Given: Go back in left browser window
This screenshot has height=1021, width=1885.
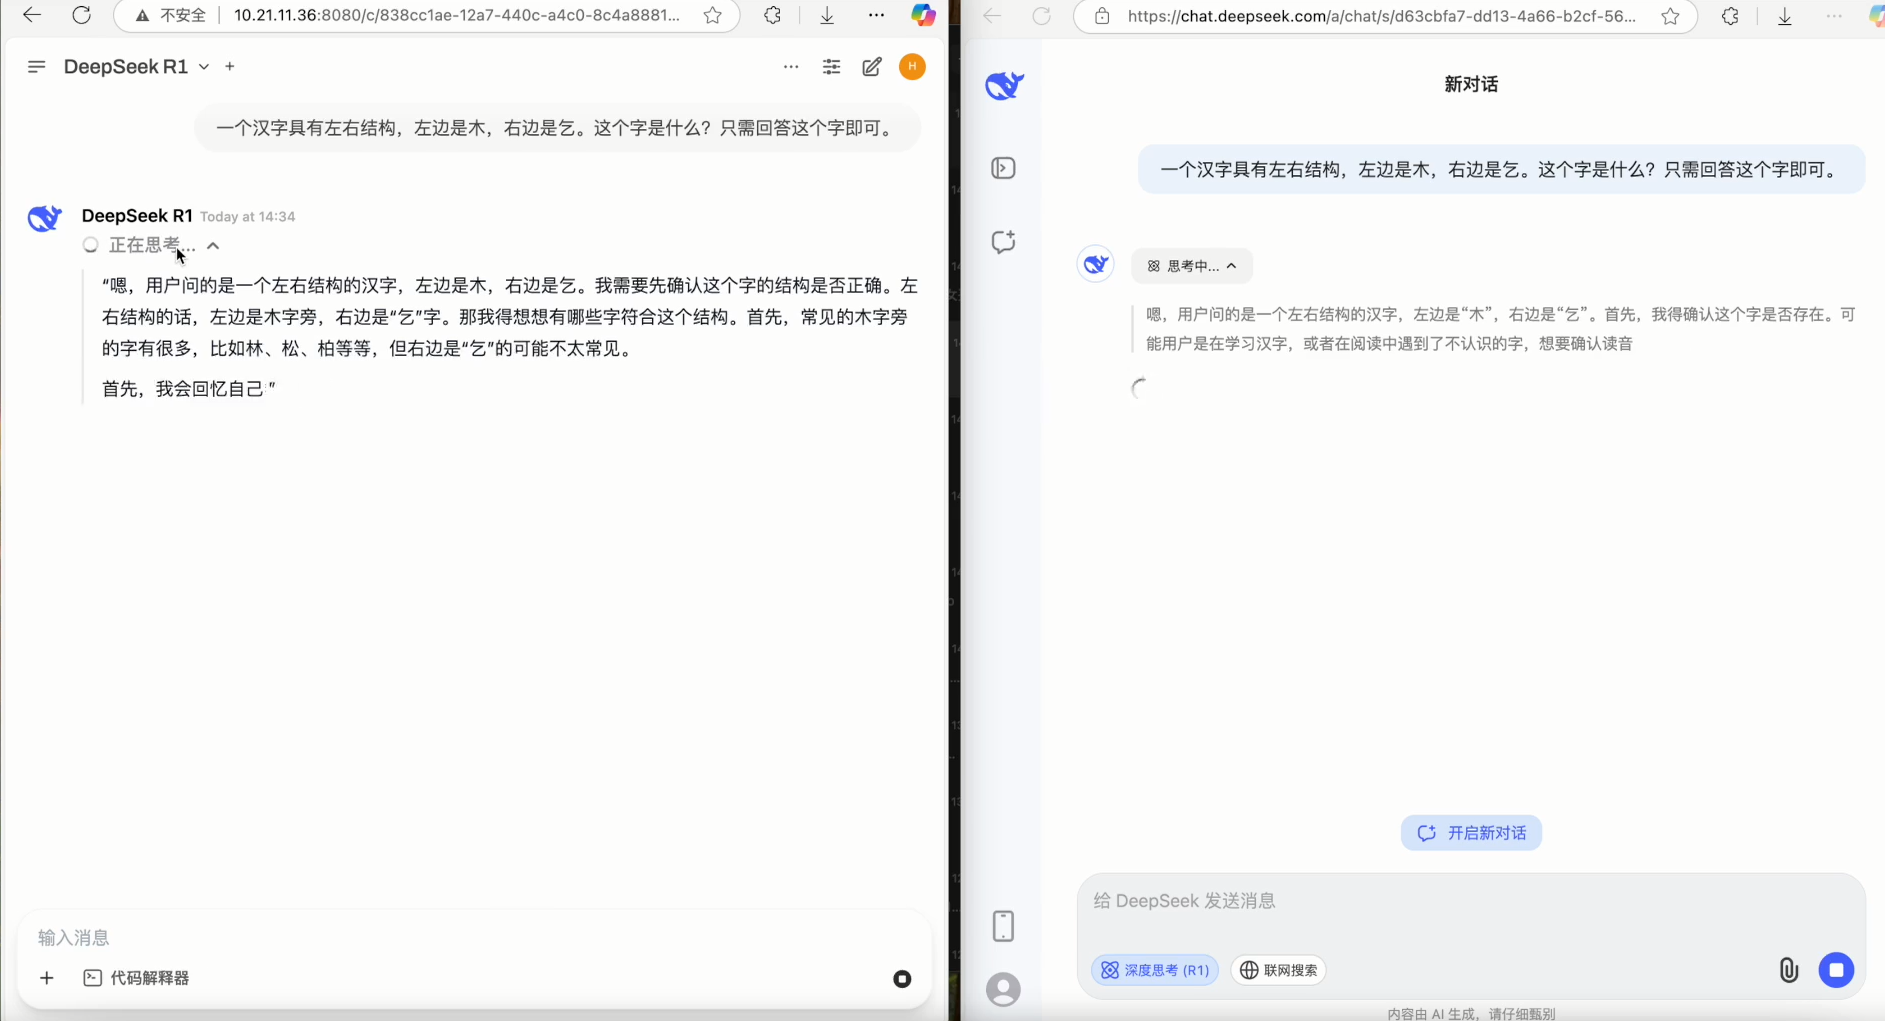Looking at the screenshot, I should pos(32,15).
